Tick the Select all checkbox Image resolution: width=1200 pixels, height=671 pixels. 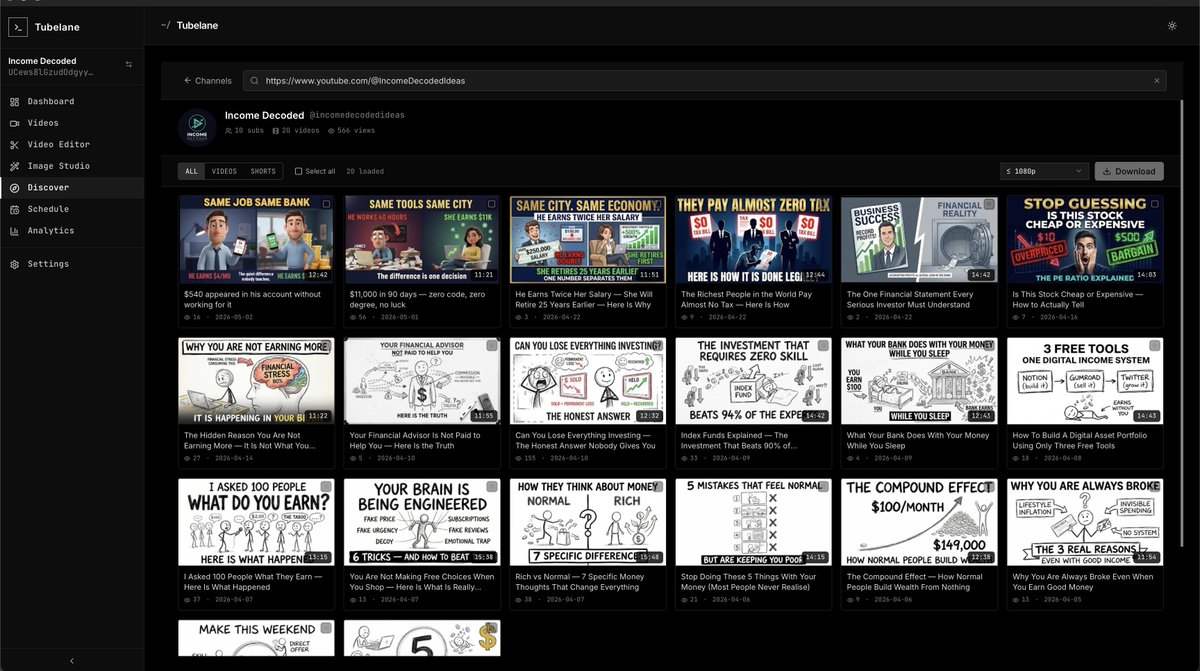298,171
